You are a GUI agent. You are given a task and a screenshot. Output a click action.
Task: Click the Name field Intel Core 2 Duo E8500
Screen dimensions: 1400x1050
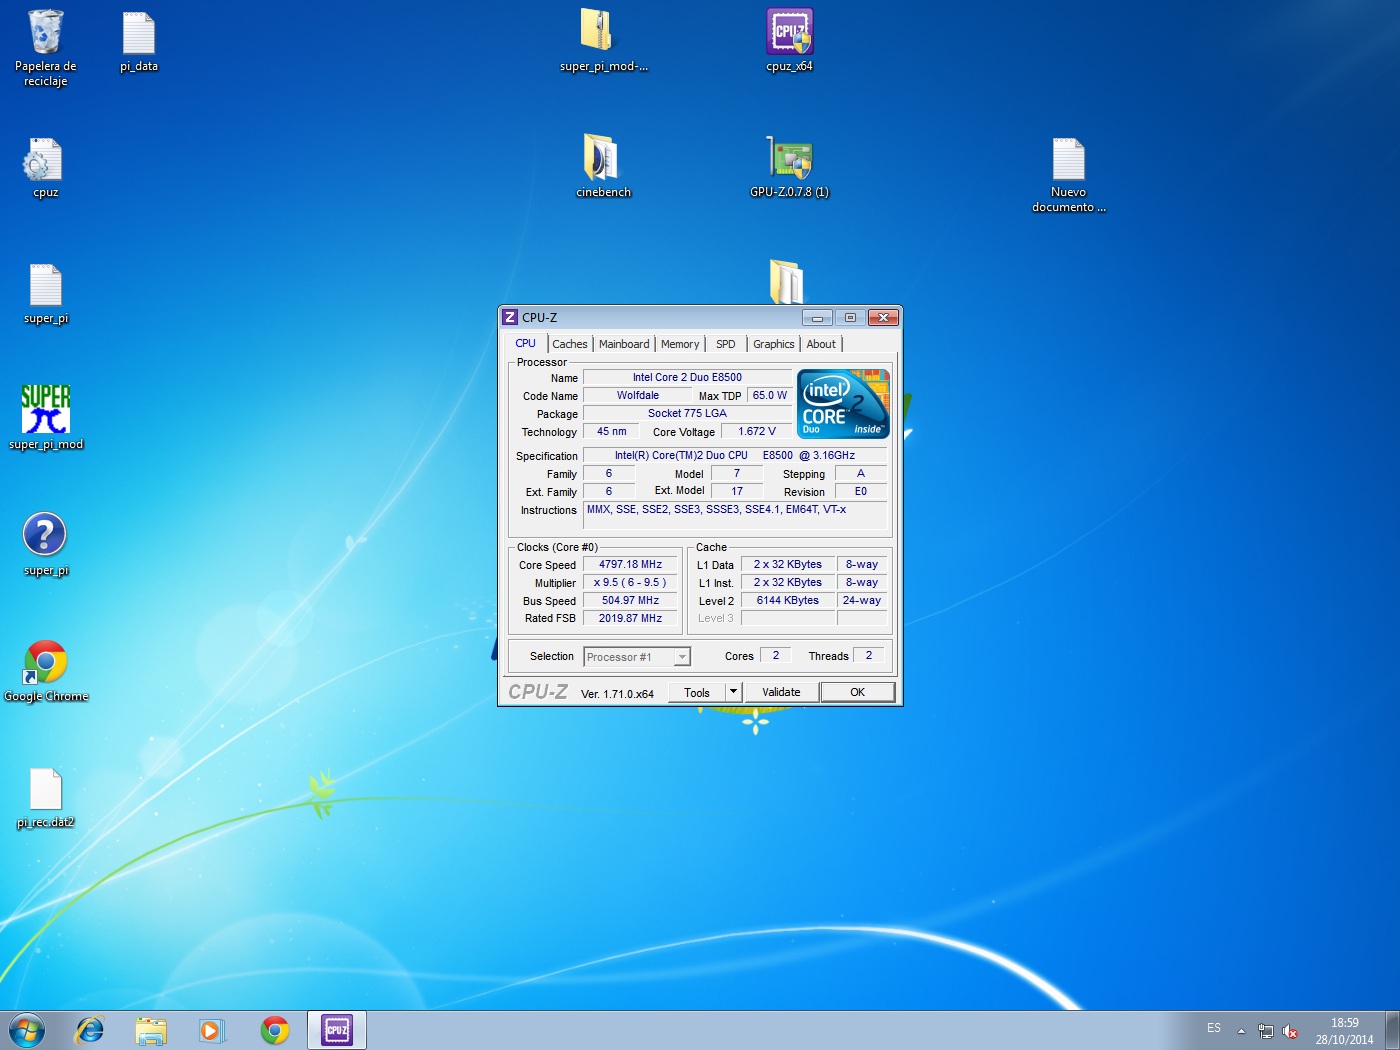tap(687, 378)
